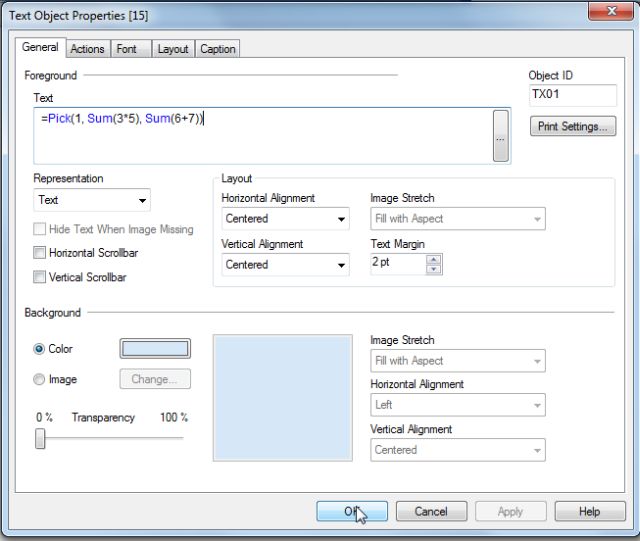Image resolution: width=640 pixels, height=541 pixels.
Task: Open the Representation dropdown
Action: [x=92, y=200]
